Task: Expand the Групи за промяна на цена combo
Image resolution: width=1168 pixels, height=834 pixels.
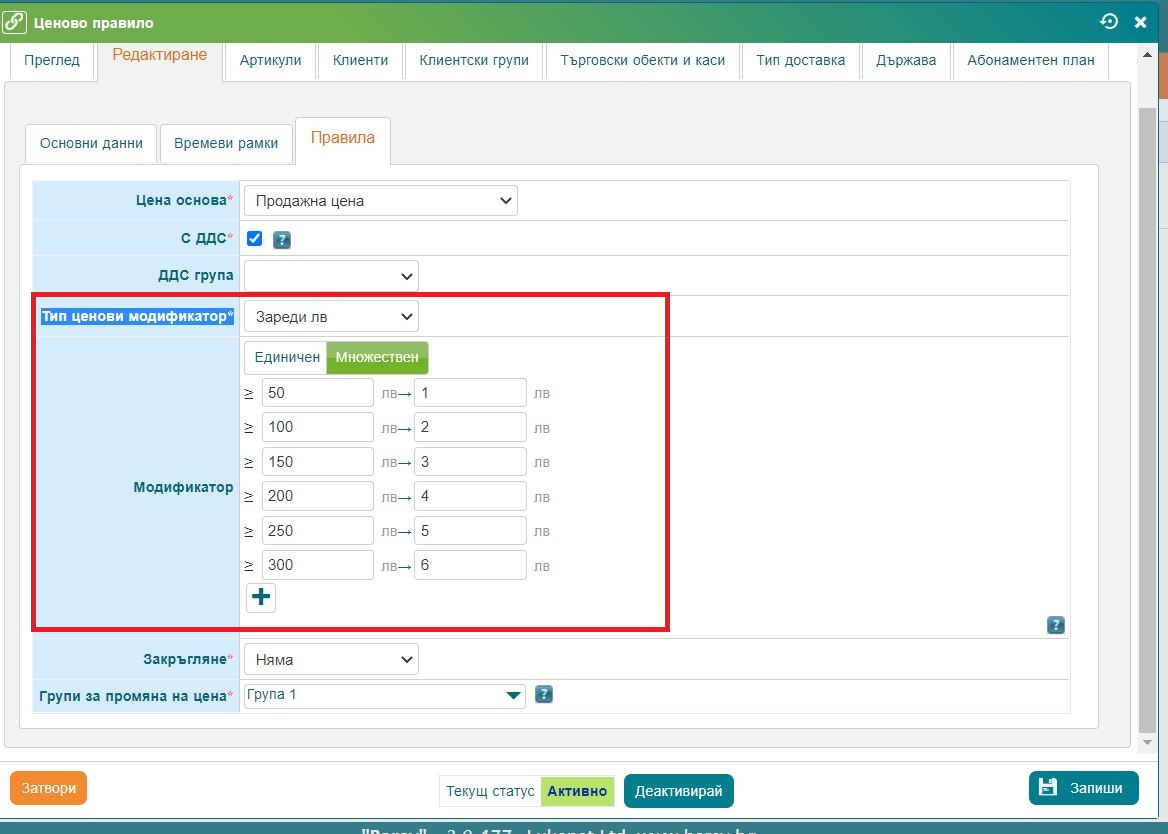Action: tap(513, 695)
